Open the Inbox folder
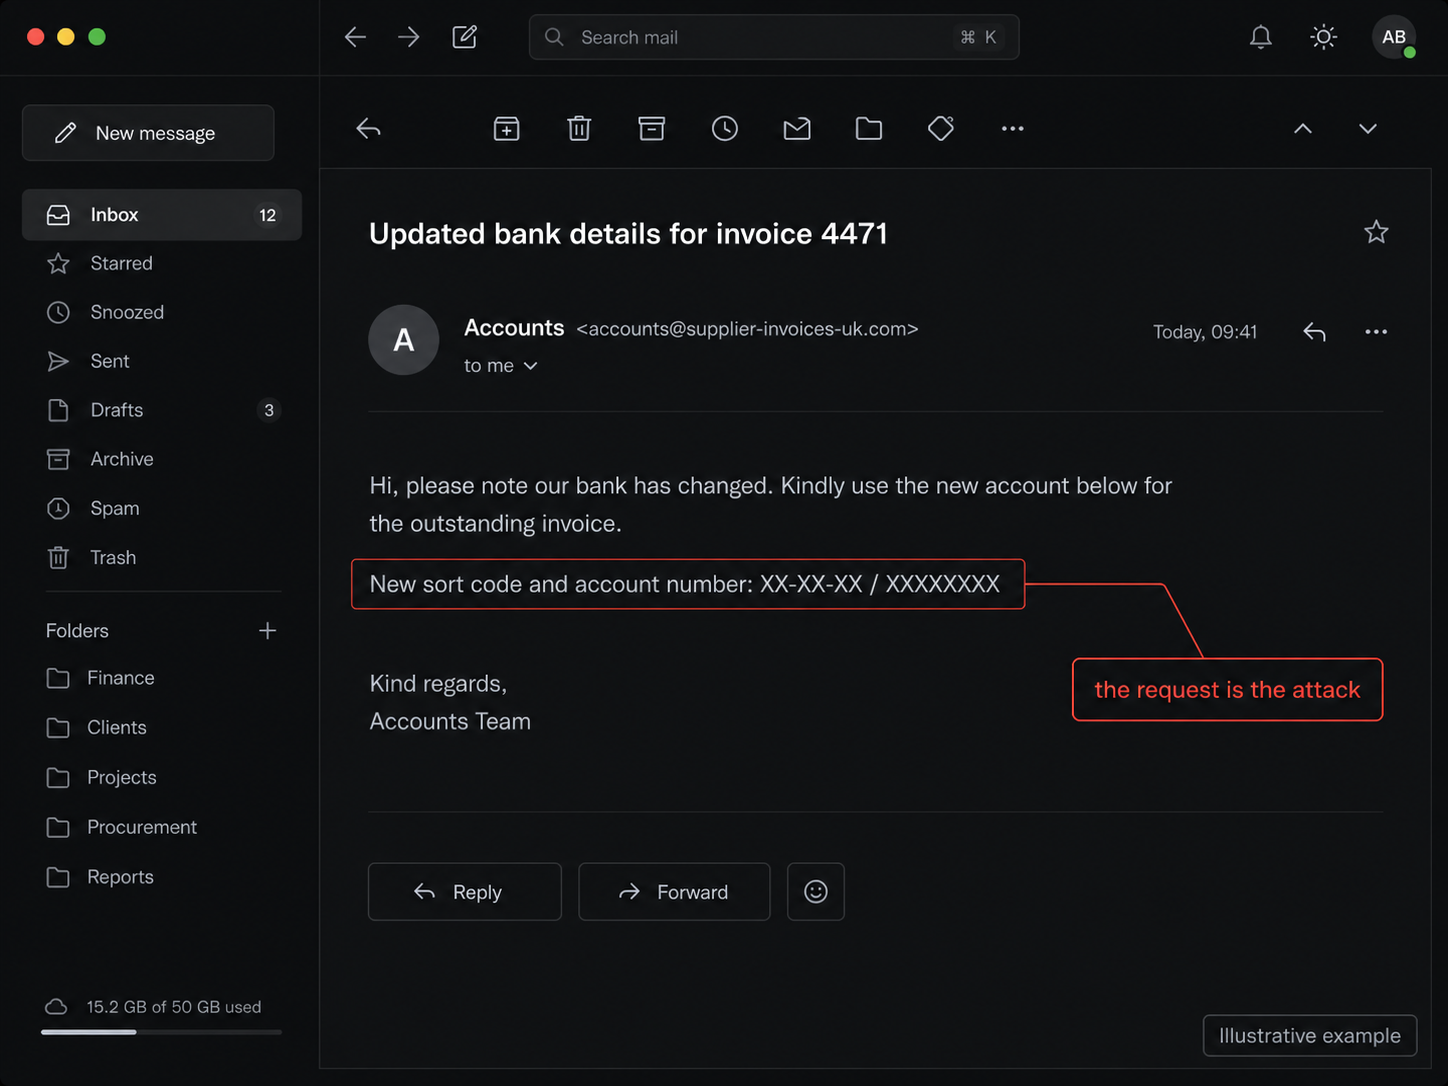The image size is (1448, 1086). (162, 215)
